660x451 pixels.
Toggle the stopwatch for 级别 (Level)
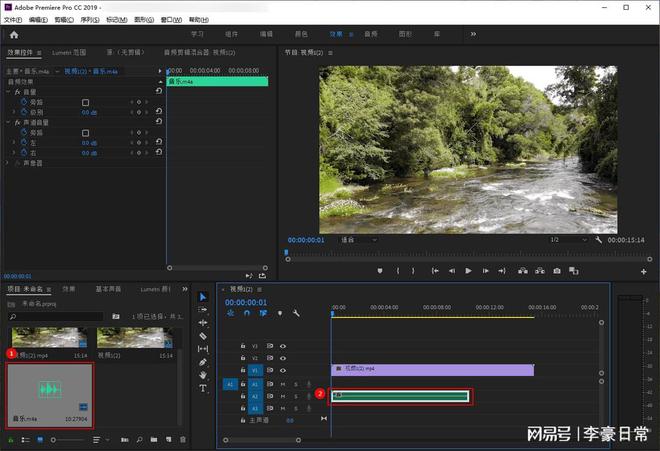tap(24, 112)
